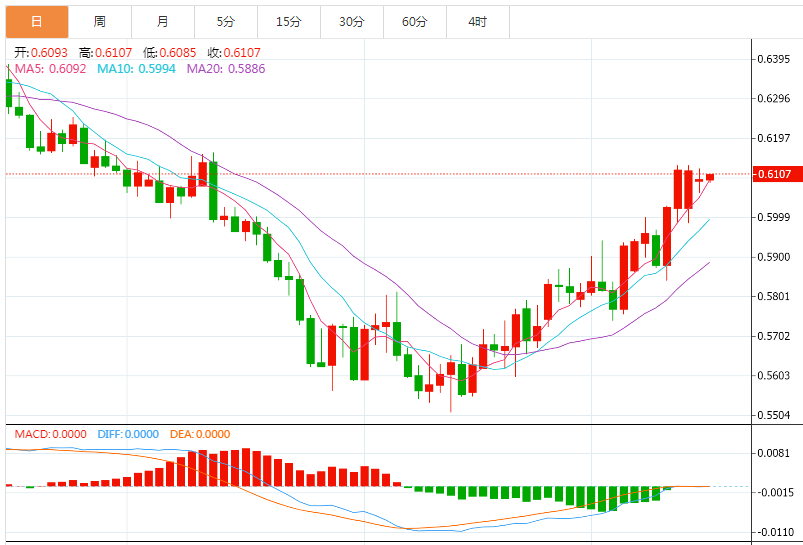Switch to the 周 weekly tab

pos(100,22)
